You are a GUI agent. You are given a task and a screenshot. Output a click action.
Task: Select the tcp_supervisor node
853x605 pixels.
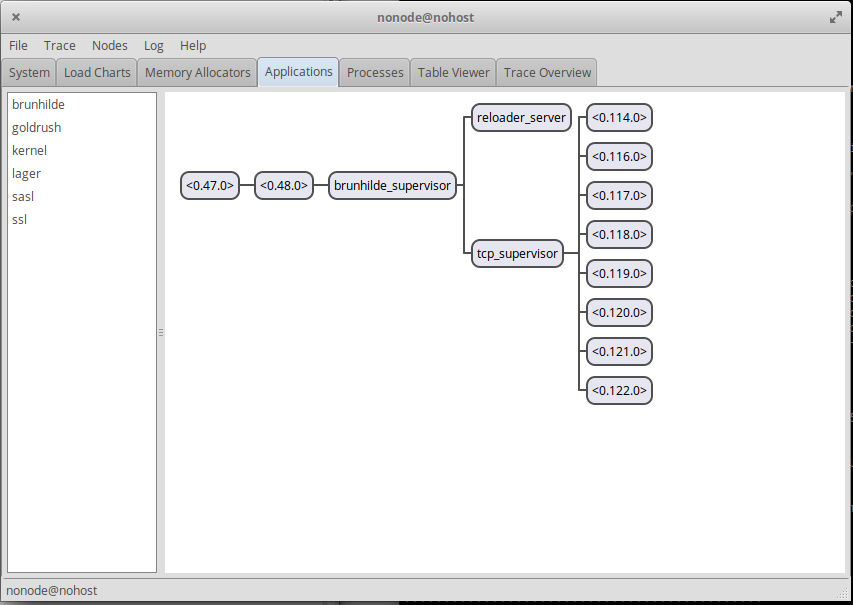click(517, 254)
